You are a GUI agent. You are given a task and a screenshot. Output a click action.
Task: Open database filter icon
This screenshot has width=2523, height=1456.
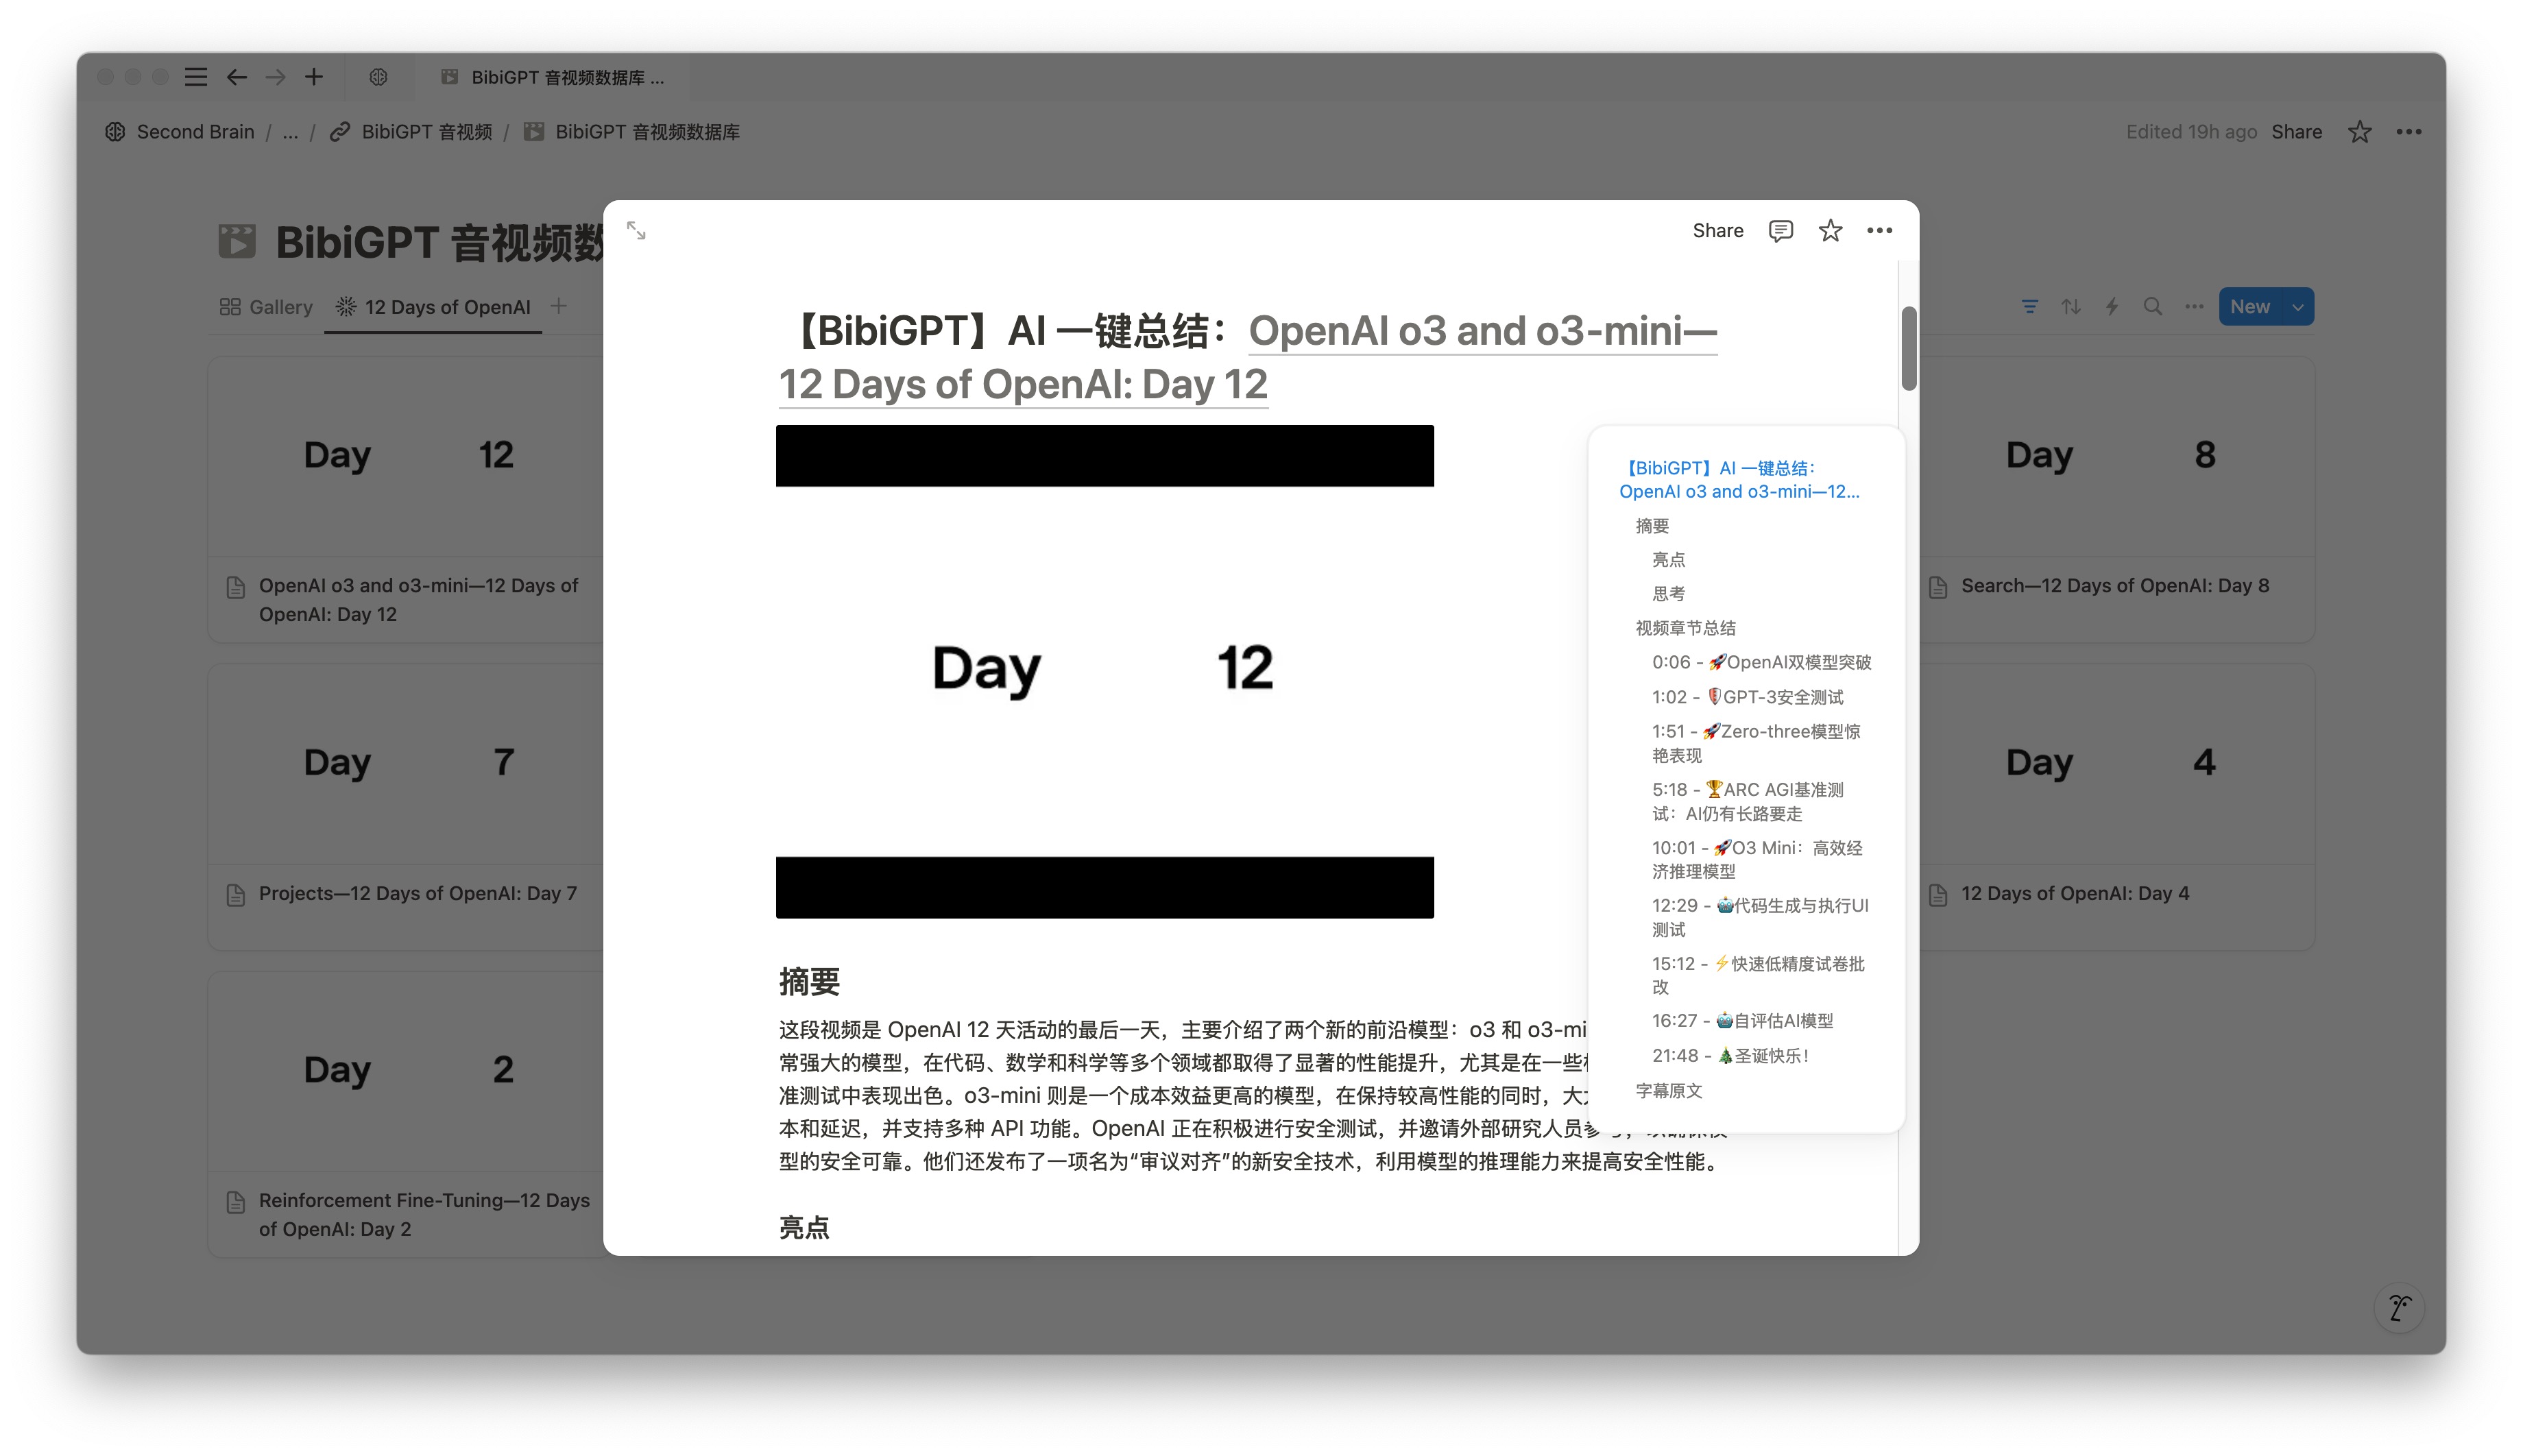(x=2029, y=307)
